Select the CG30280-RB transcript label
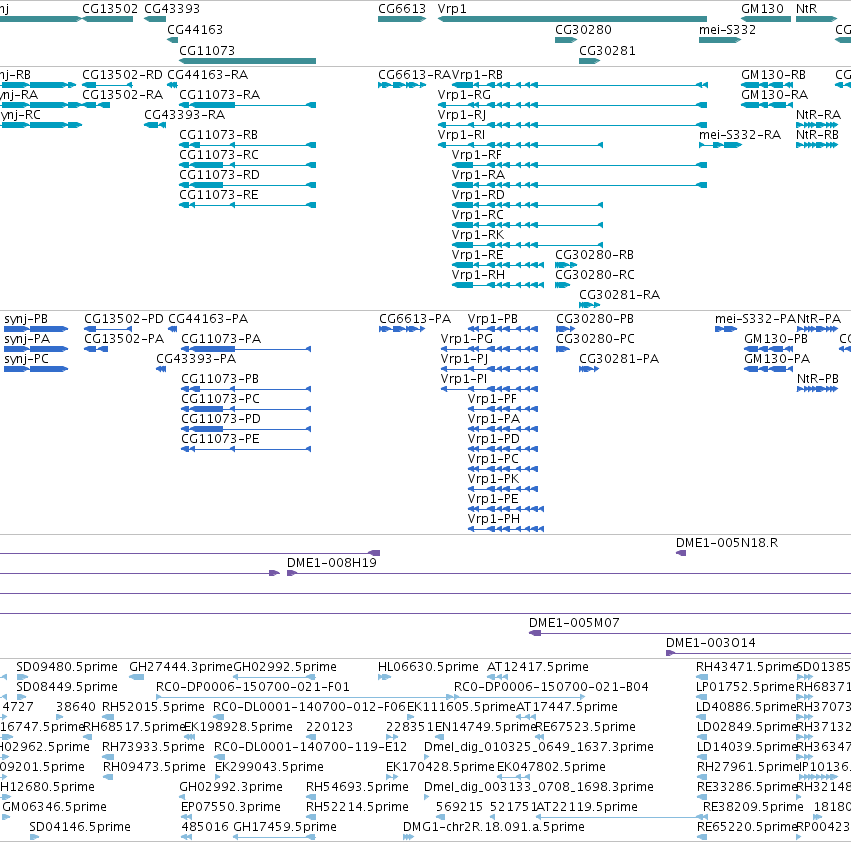This screenshot has width=851, height=842. 594,255
